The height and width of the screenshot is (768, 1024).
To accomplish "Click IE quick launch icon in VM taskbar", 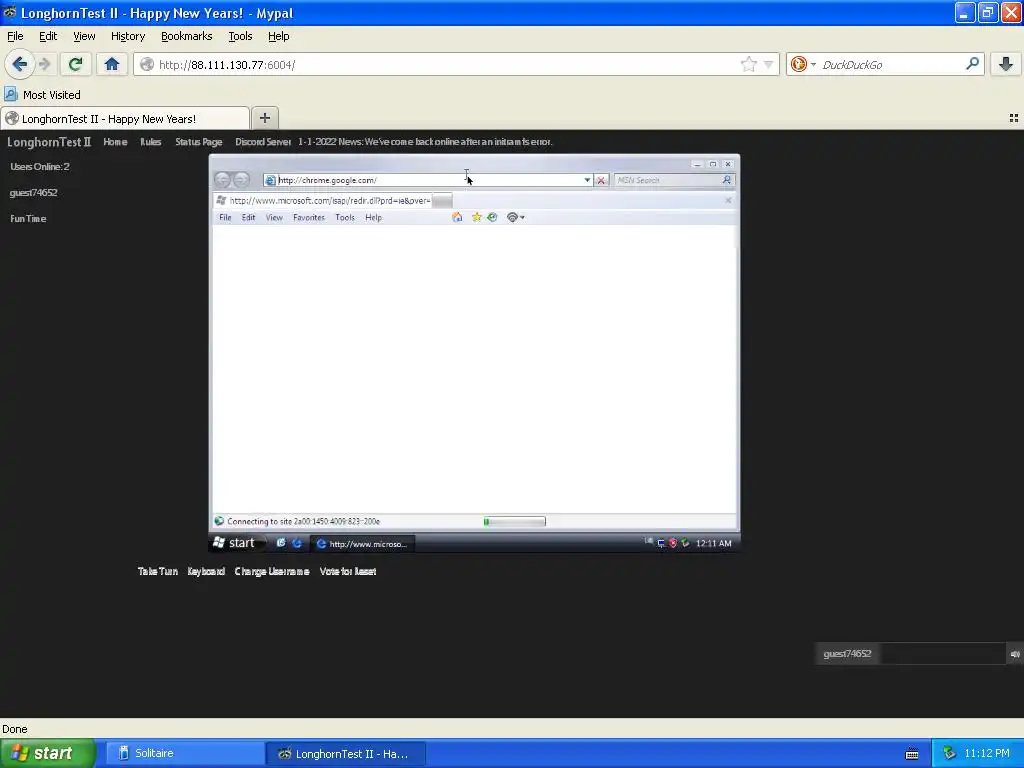I will click(x=296, y=543).
